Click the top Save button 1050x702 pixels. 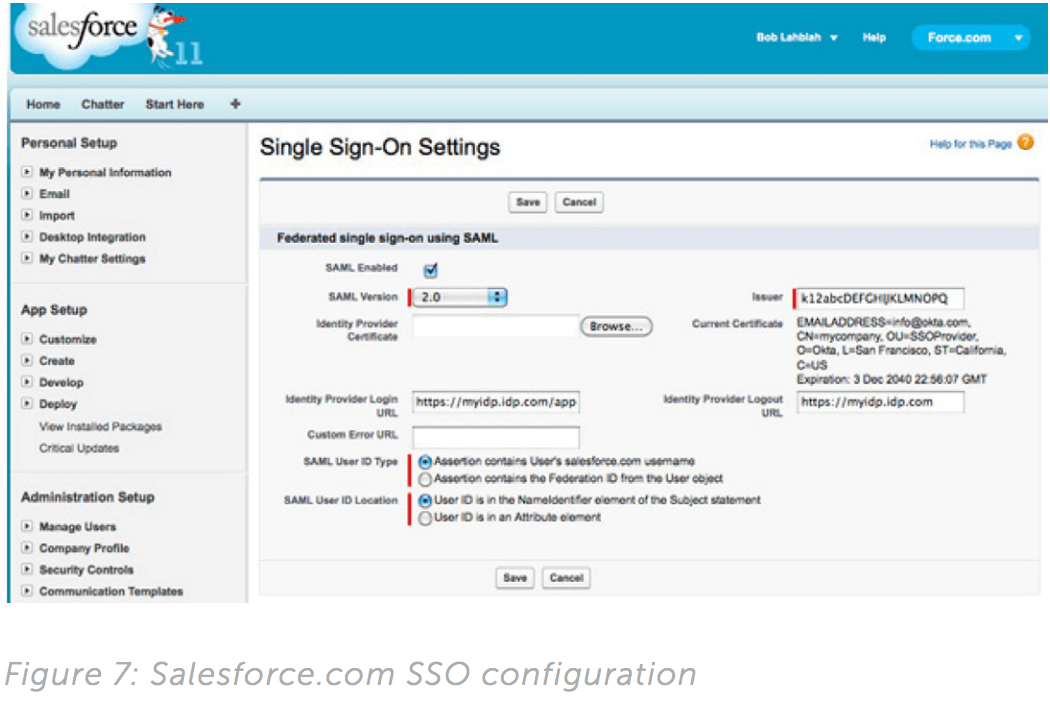(528, 202)
